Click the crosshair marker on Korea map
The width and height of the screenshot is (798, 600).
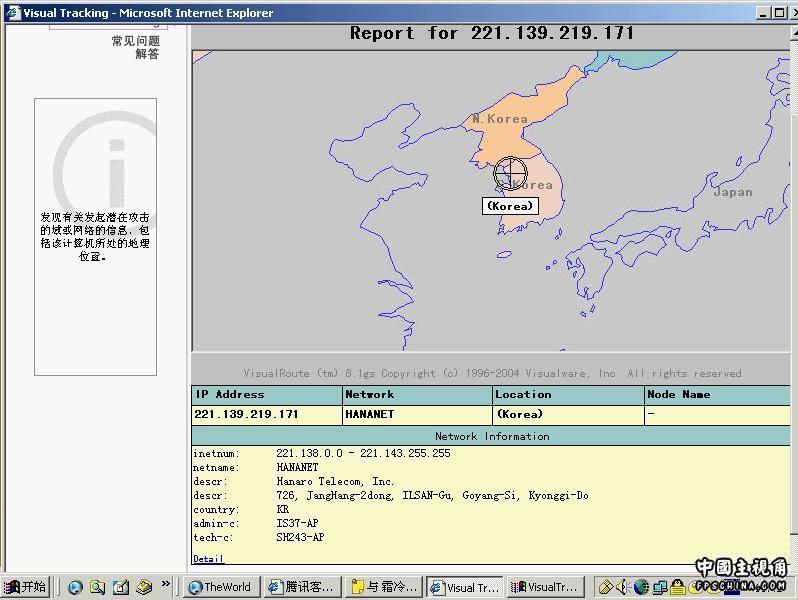(x=510, y=173)
